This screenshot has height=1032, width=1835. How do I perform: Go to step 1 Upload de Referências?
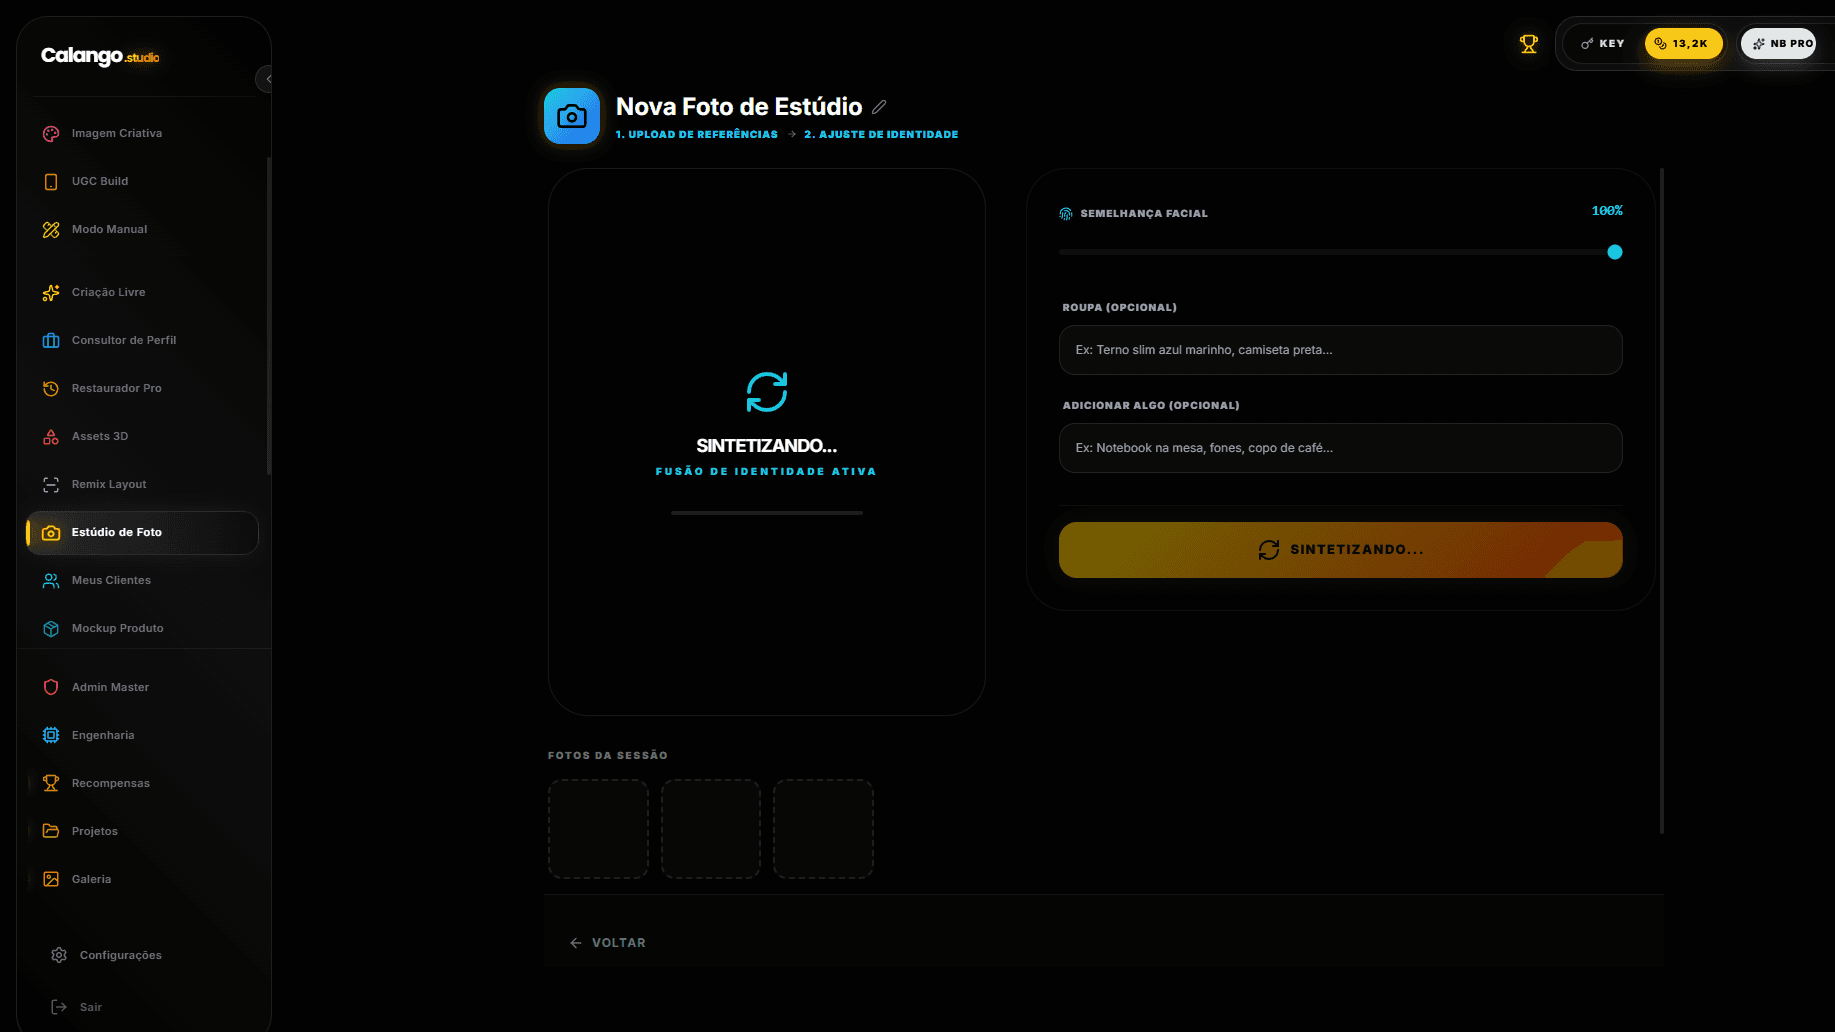696,134
